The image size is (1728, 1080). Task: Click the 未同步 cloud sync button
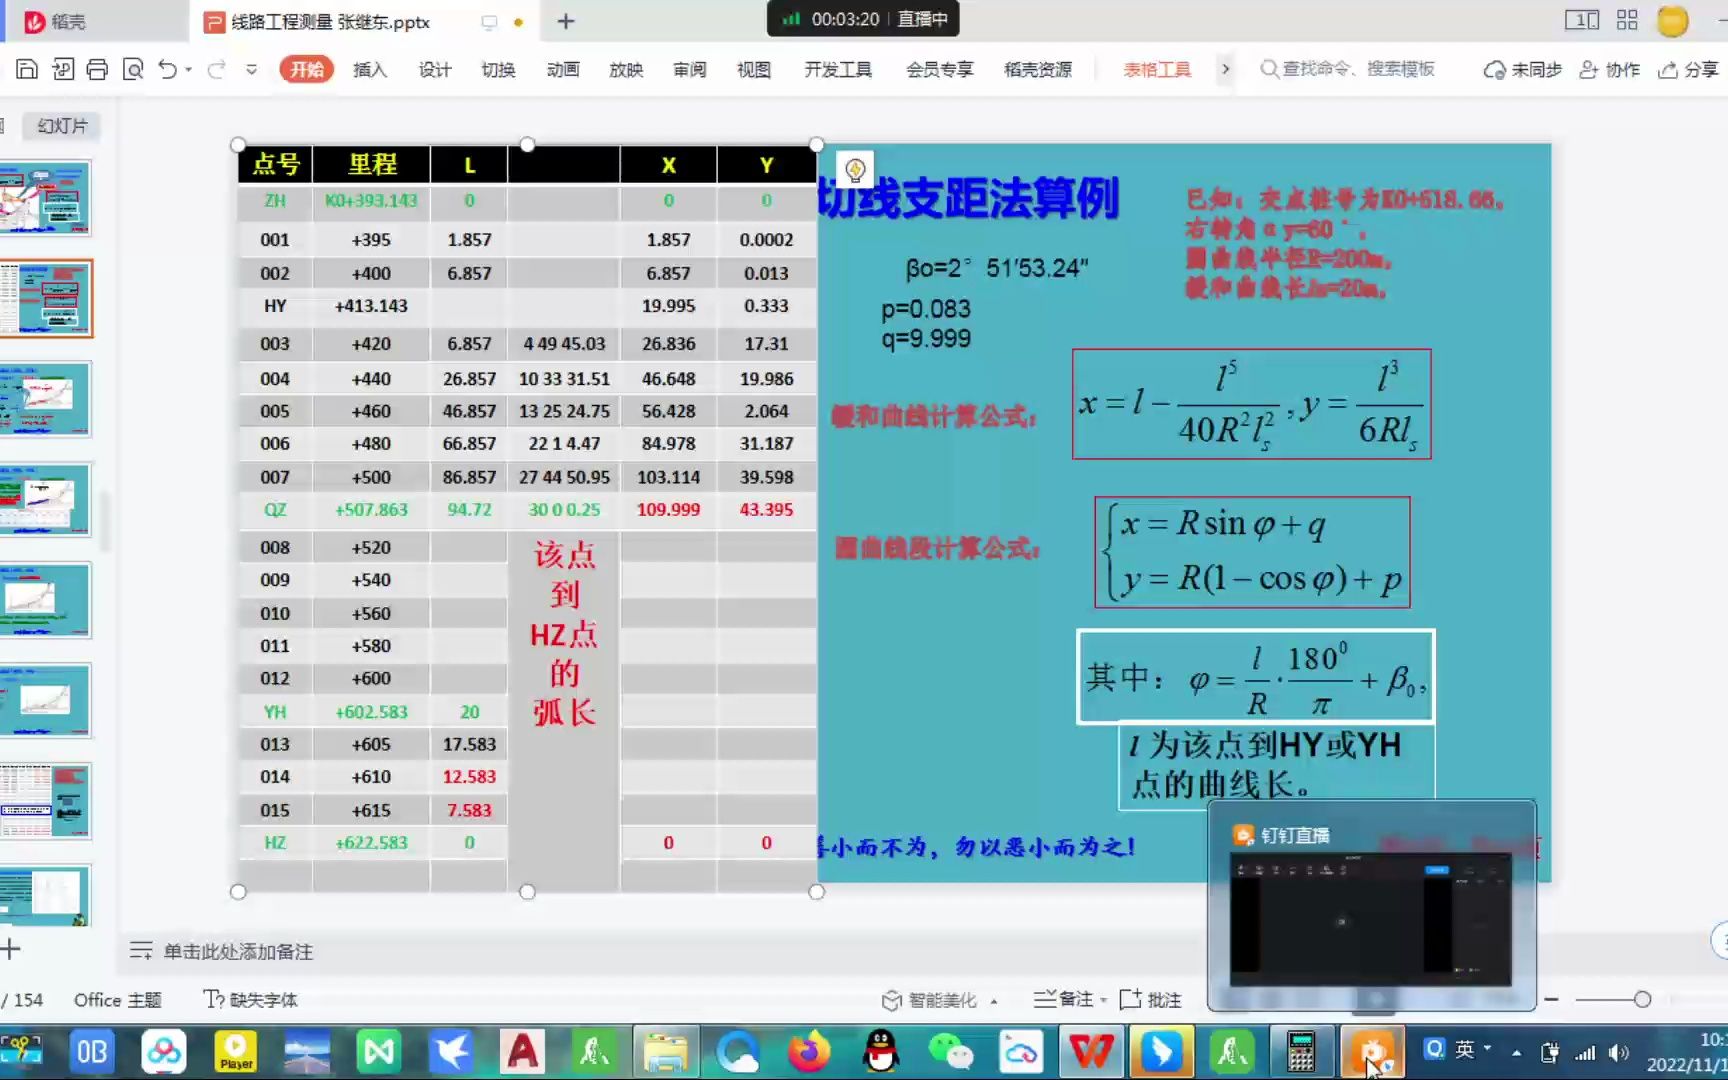coord(1522,69)
